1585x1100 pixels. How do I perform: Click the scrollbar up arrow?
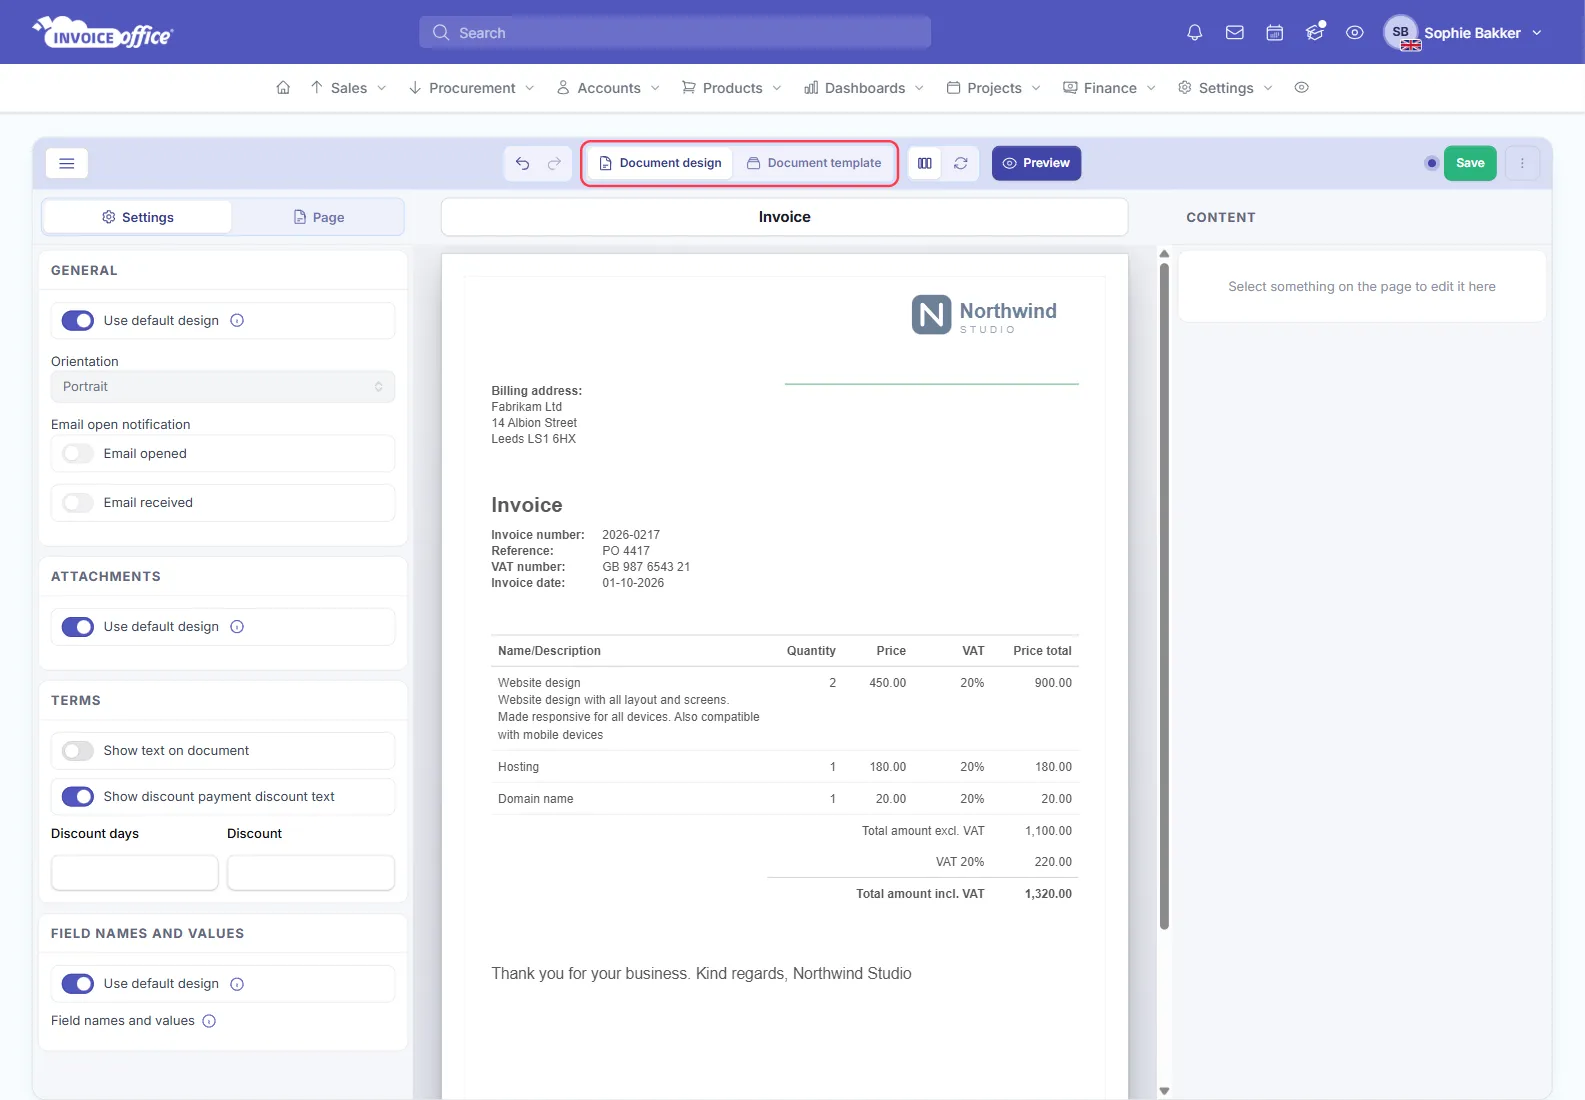pos(1164,254)
